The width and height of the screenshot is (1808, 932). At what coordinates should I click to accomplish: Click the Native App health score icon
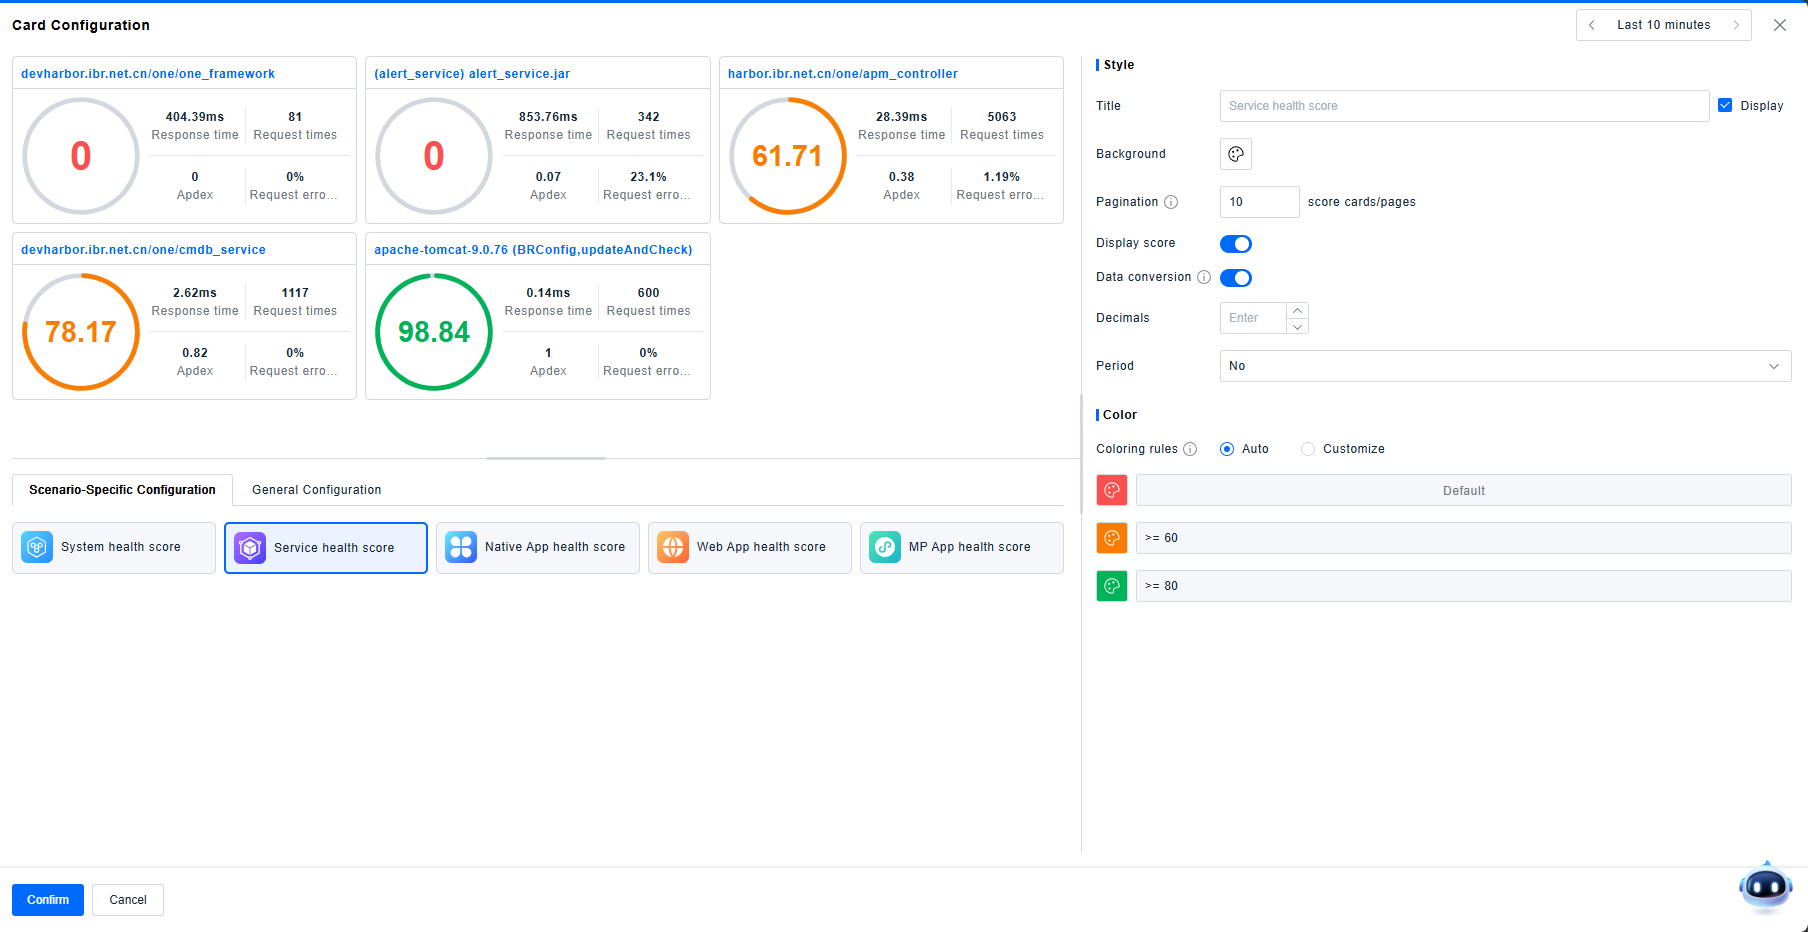point(461,547)
